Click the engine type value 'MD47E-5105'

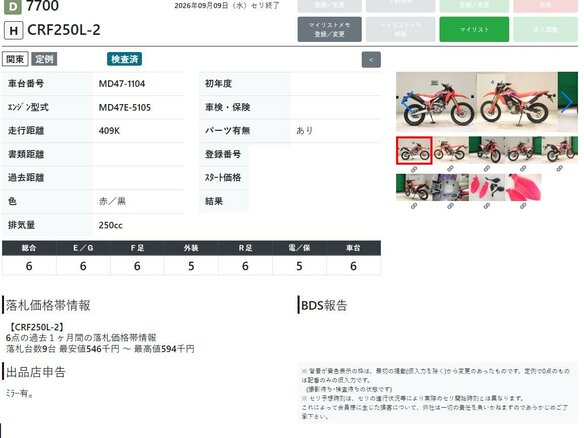point(125,108)
